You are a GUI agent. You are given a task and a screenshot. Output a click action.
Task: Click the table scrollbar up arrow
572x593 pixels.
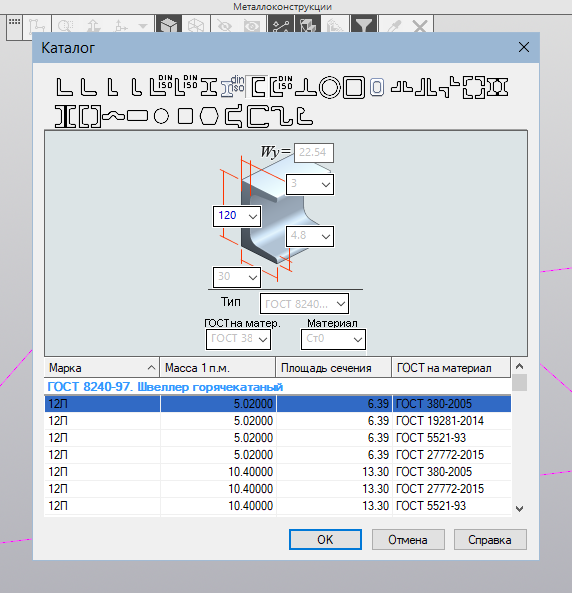coord(519,366)
